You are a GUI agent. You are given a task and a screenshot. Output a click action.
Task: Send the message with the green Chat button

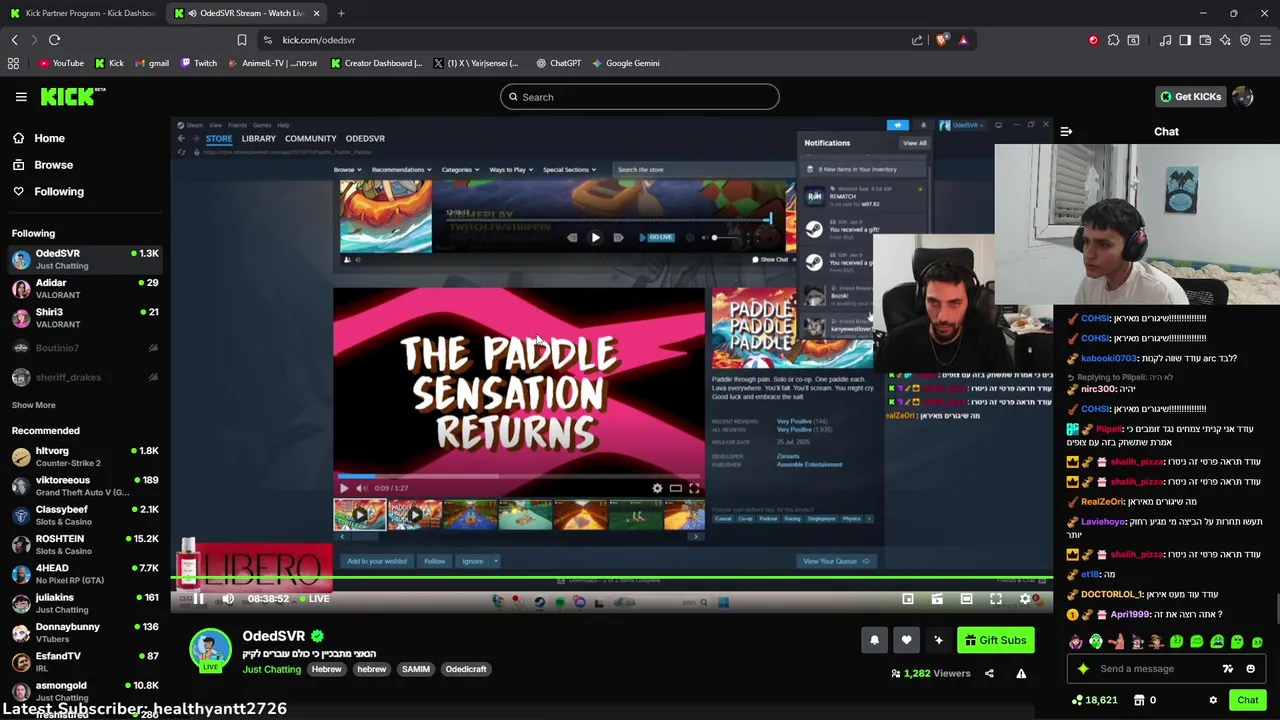[x=1247, y=700]
